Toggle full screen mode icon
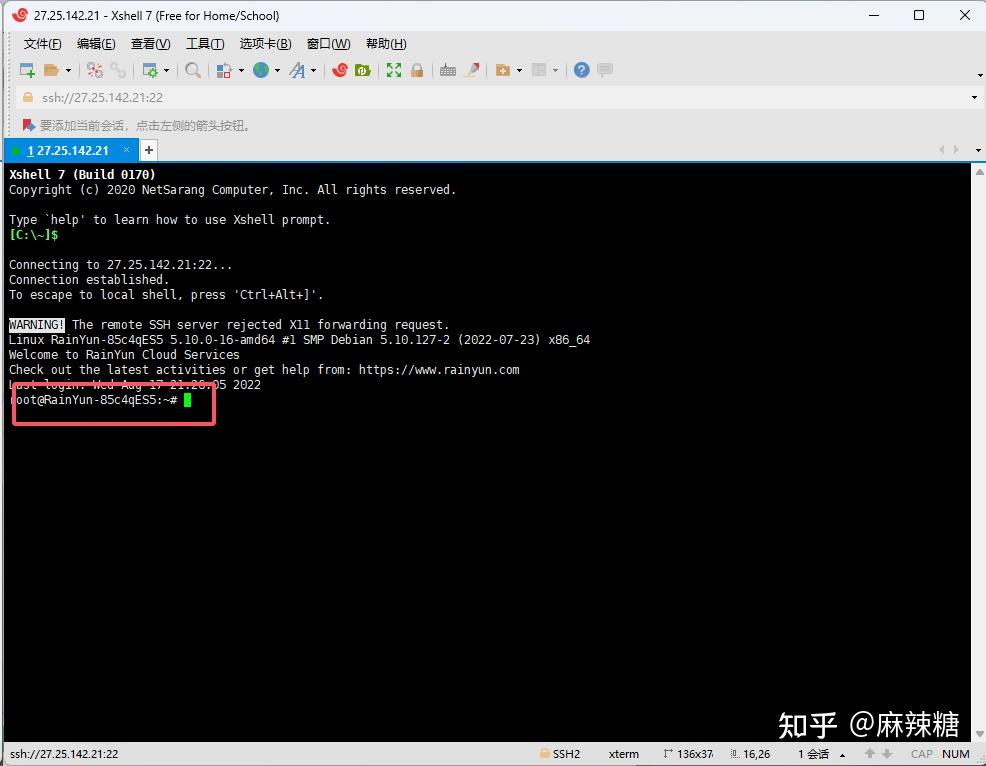This screenshot has width=986, height=766. tap(393, 70)
